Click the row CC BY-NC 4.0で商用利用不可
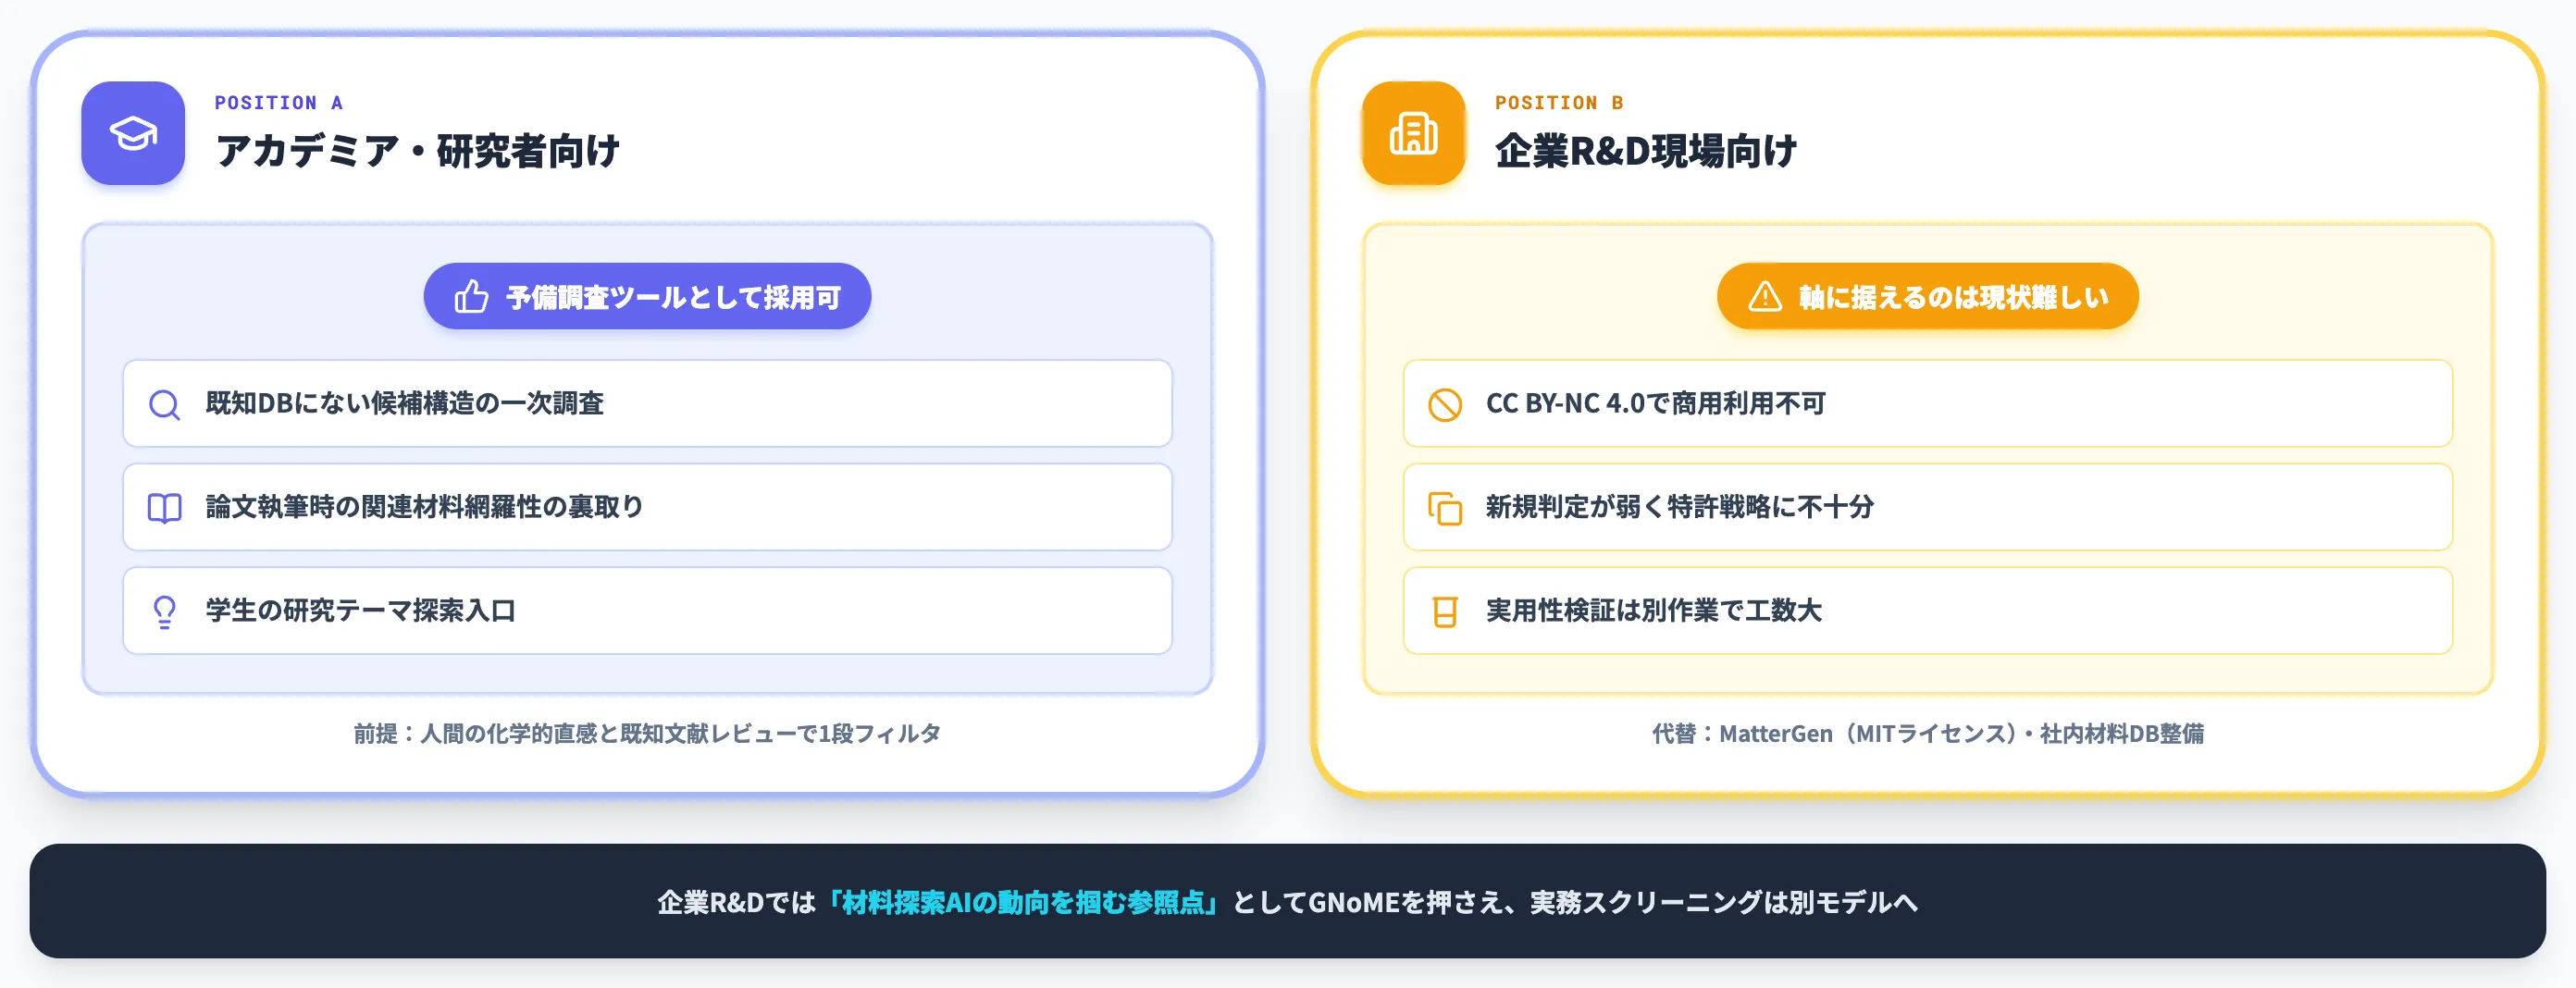This screenshot has width=2576, height=988. (1927, 403)
